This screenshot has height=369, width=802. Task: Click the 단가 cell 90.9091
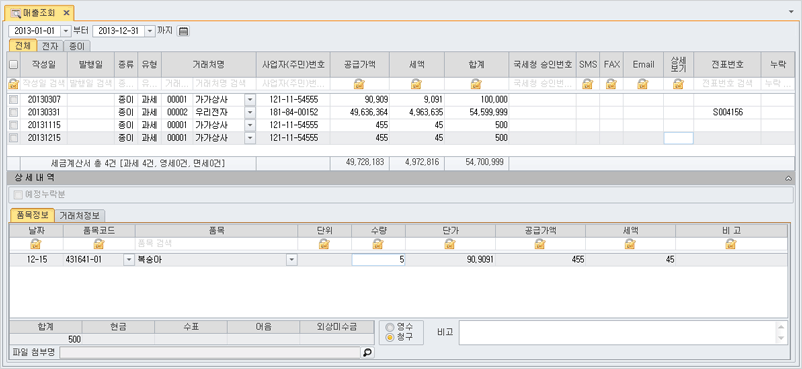[450, 260]
